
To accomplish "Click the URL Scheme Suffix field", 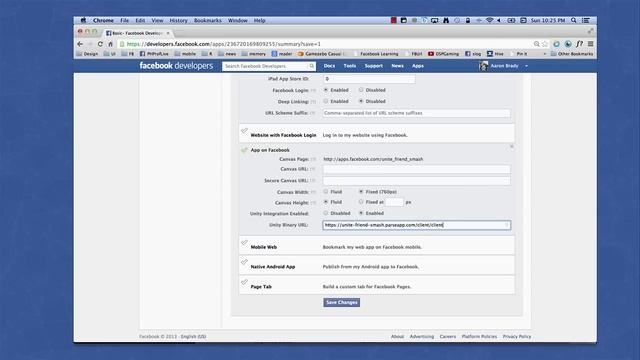I will [x=416, y=113].
